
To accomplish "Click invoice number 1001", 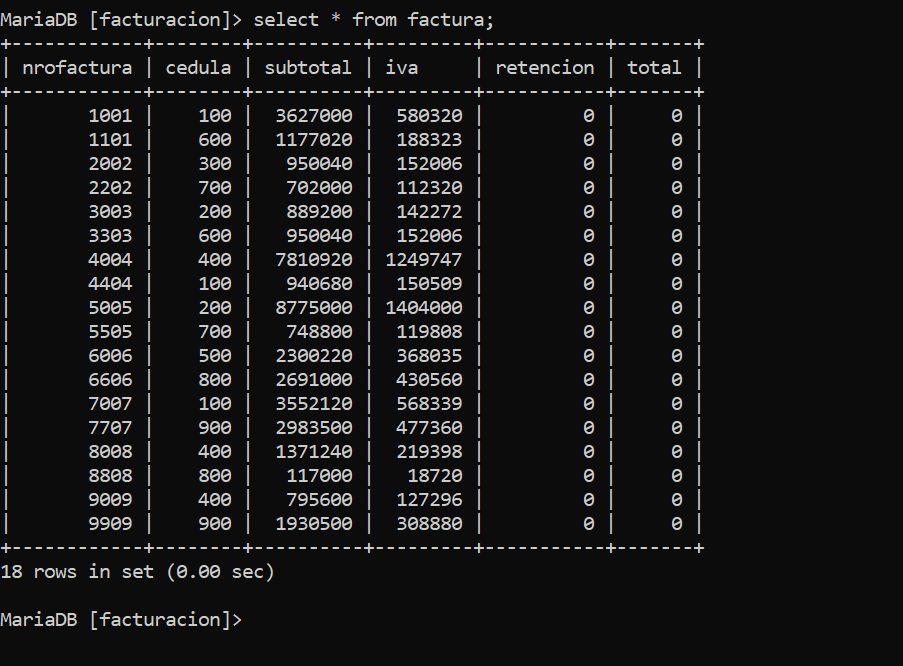I will [111, 116].
